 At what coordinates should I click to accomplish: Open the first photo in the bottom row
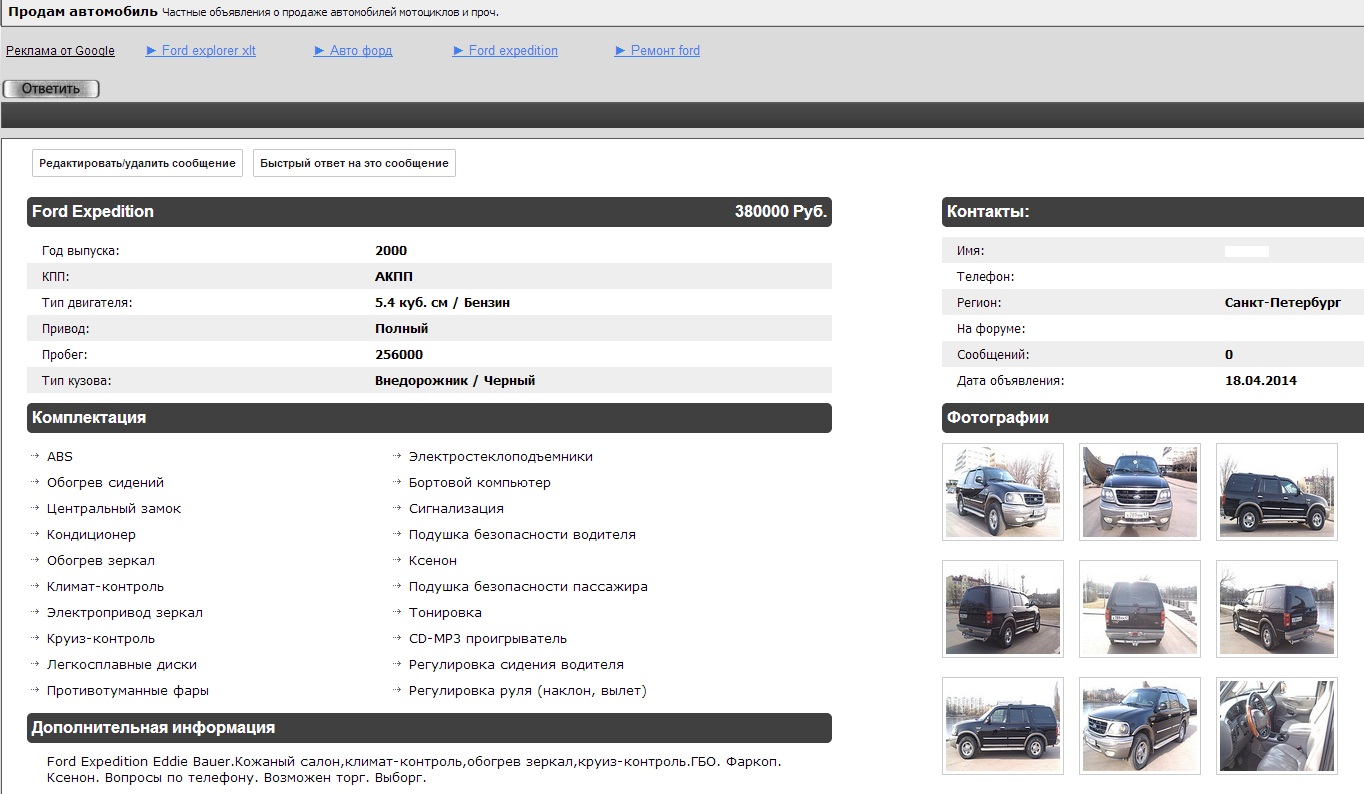[1003, 726]
